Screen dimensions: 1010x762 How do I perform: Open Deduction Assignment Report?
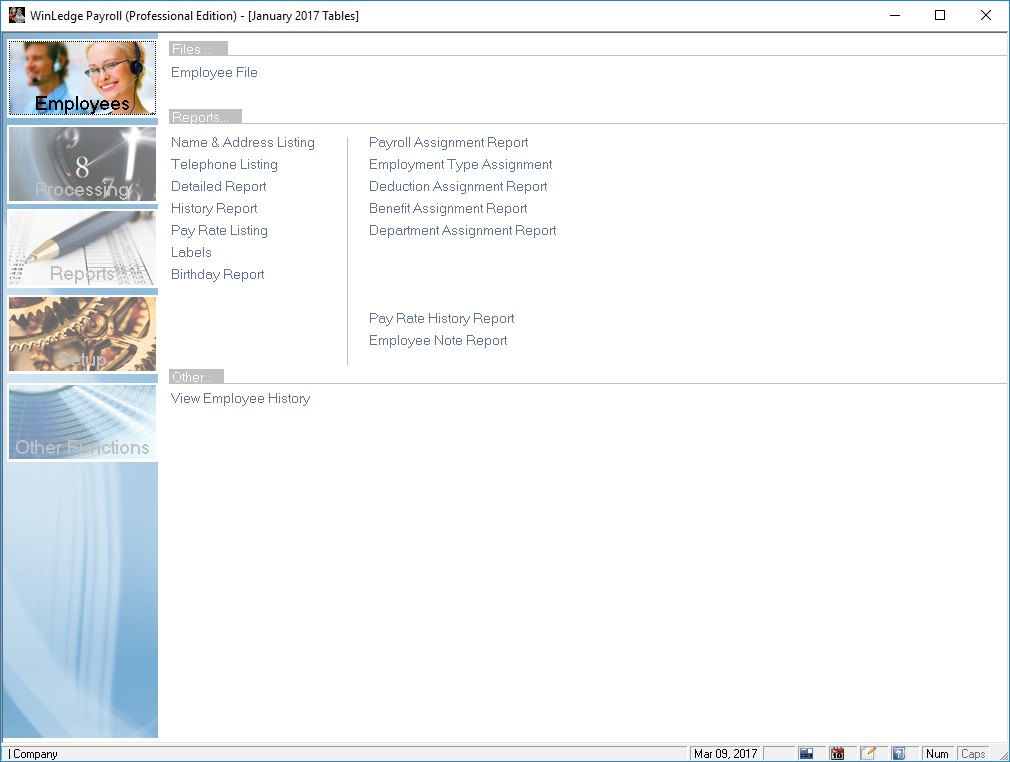(x=458, y=187)
